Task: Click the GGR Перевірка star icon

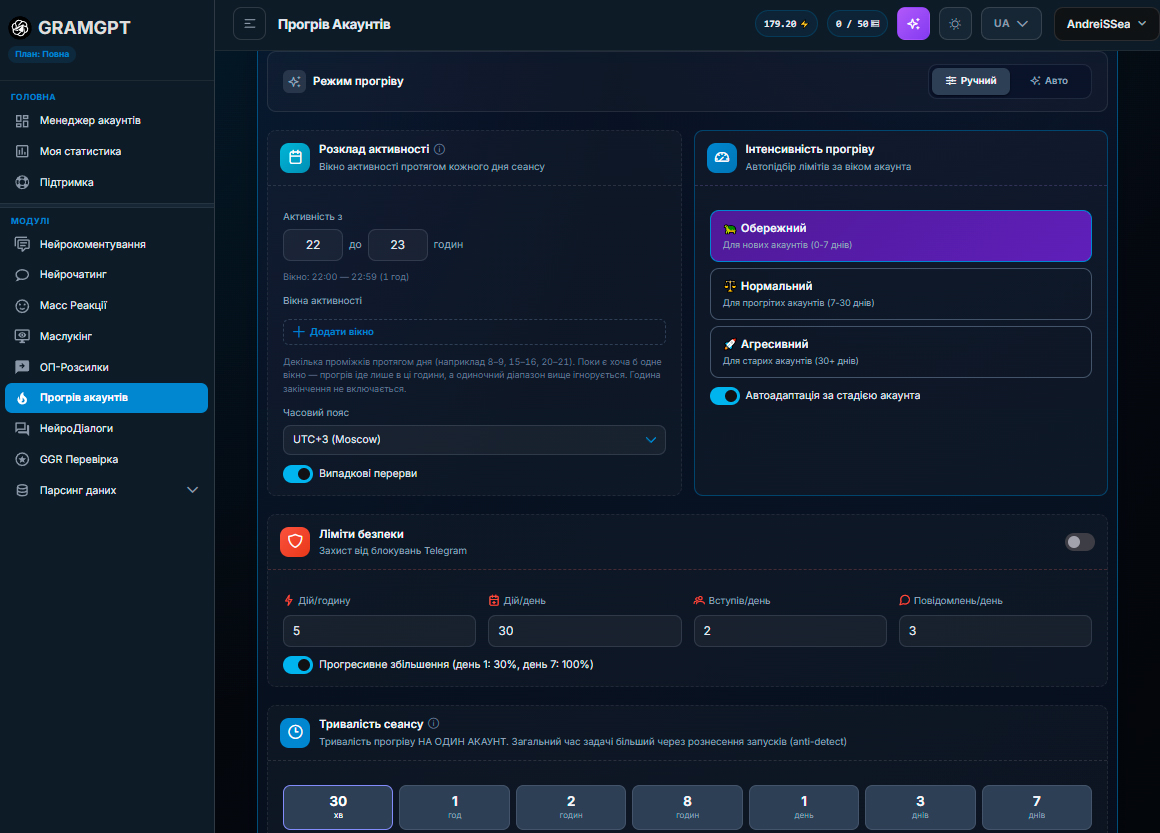Action: click(x=22, y=459)
